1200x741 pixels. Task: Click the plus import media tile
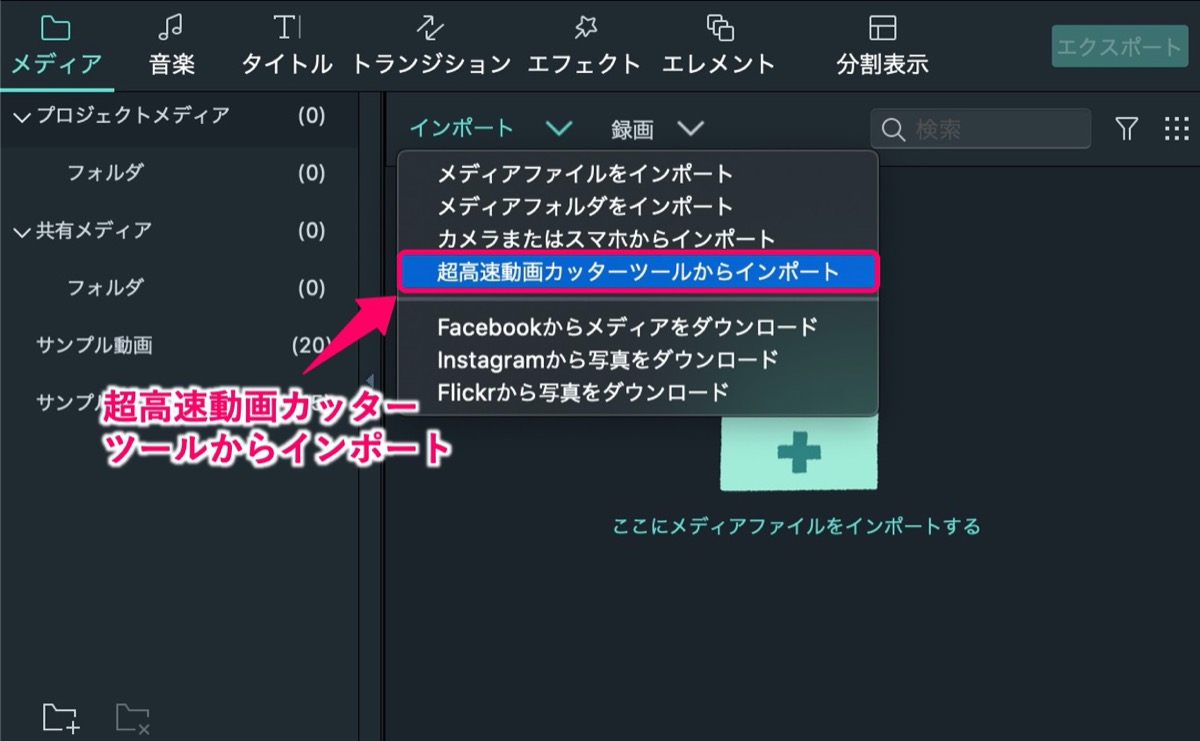pos(798,453)
